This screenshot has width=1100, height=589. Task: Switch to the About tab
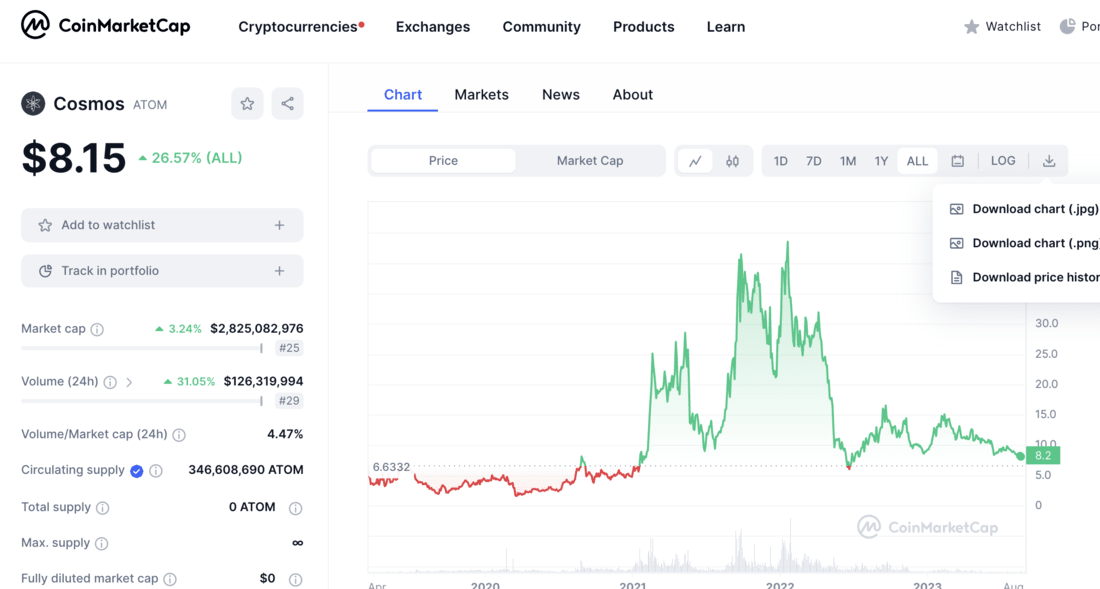coord(633,95)
